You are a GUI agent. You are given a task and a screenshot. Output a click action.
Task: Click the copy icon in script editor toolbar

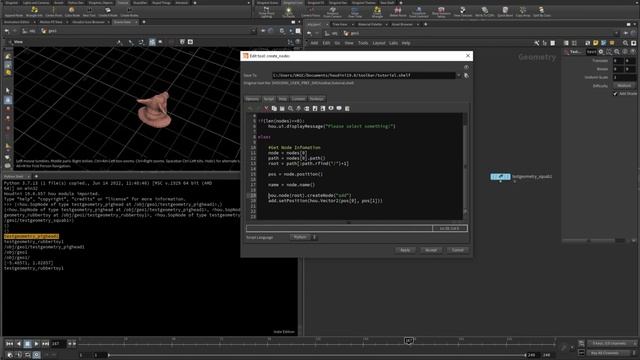(274, 109)
